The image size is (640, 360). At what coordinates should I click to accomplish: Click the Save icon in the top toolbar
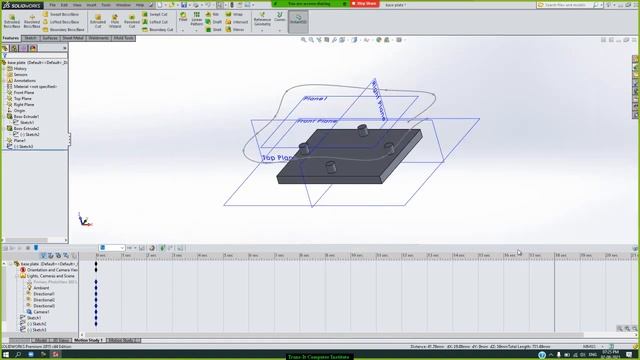[184, 5]
